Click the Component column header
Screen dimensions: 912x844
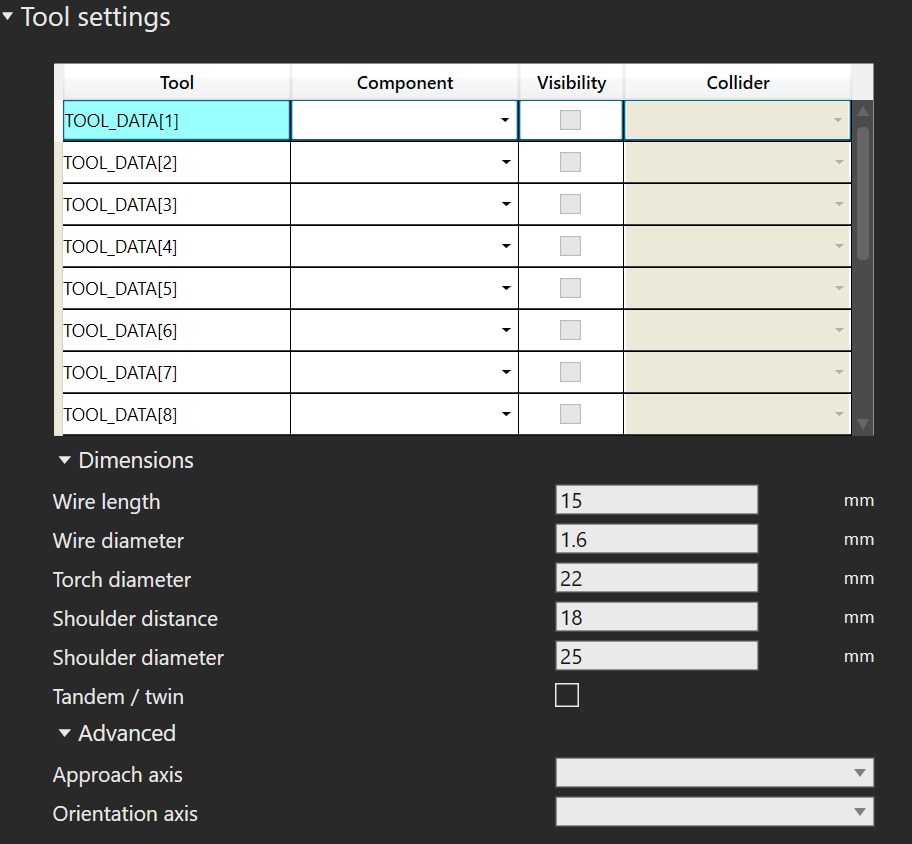405,83
